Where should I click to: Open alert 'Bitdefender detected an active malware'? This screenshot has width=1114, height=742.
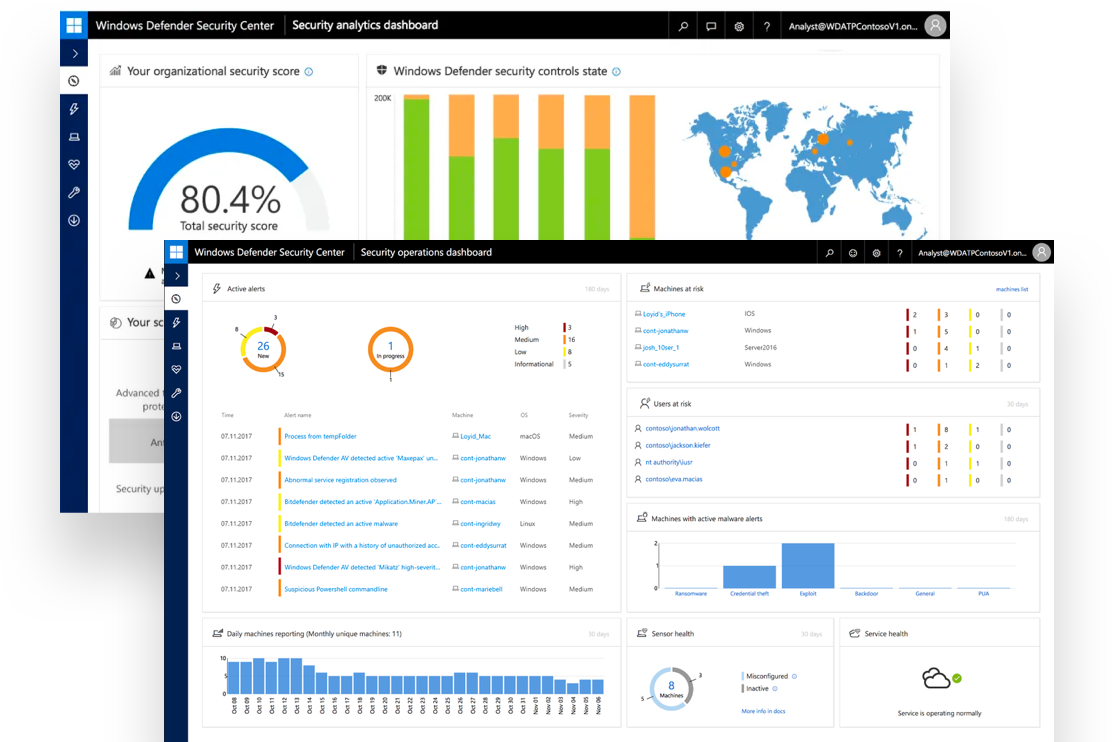(341, 524)
